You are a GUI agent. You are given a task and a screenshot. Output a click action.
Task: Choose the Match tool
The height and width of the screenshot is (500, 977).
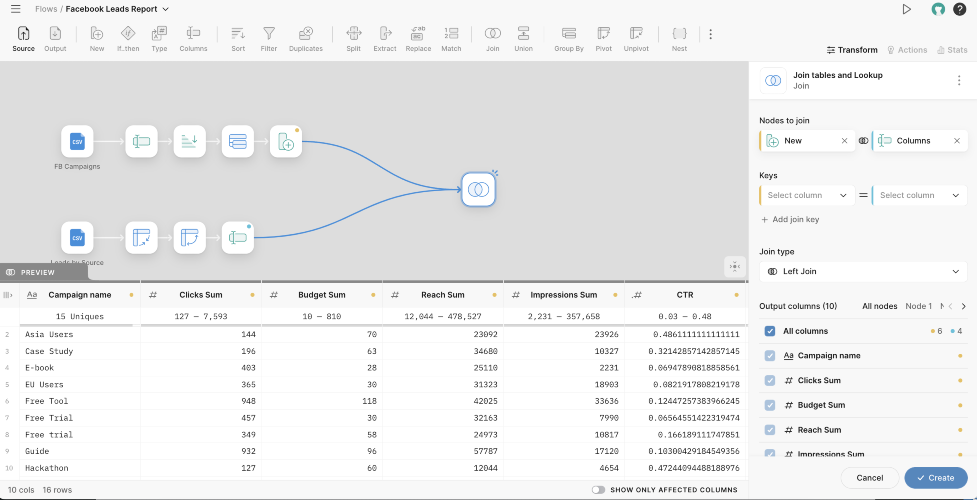pyautogui.click(x=452, y=39)
